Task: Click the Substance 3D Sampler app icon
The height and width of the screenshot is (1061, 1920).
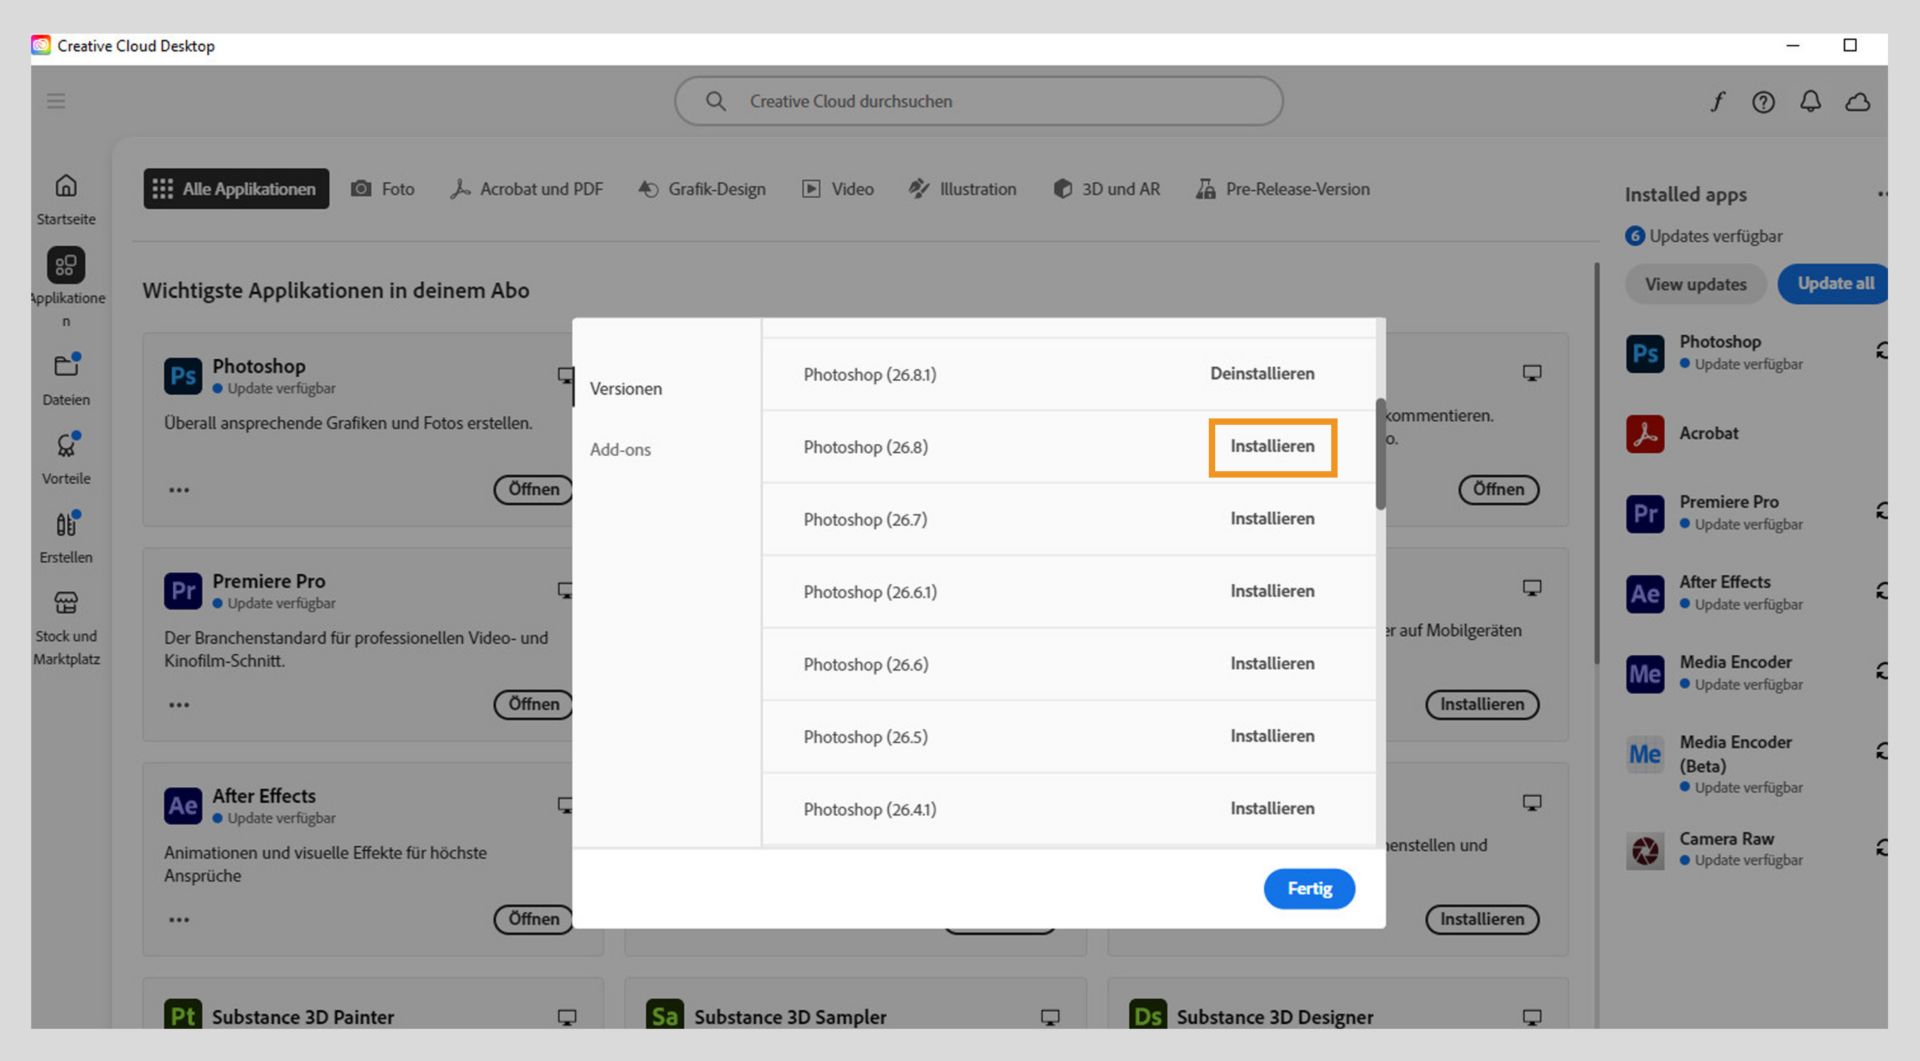Action: coord(665,1015)
